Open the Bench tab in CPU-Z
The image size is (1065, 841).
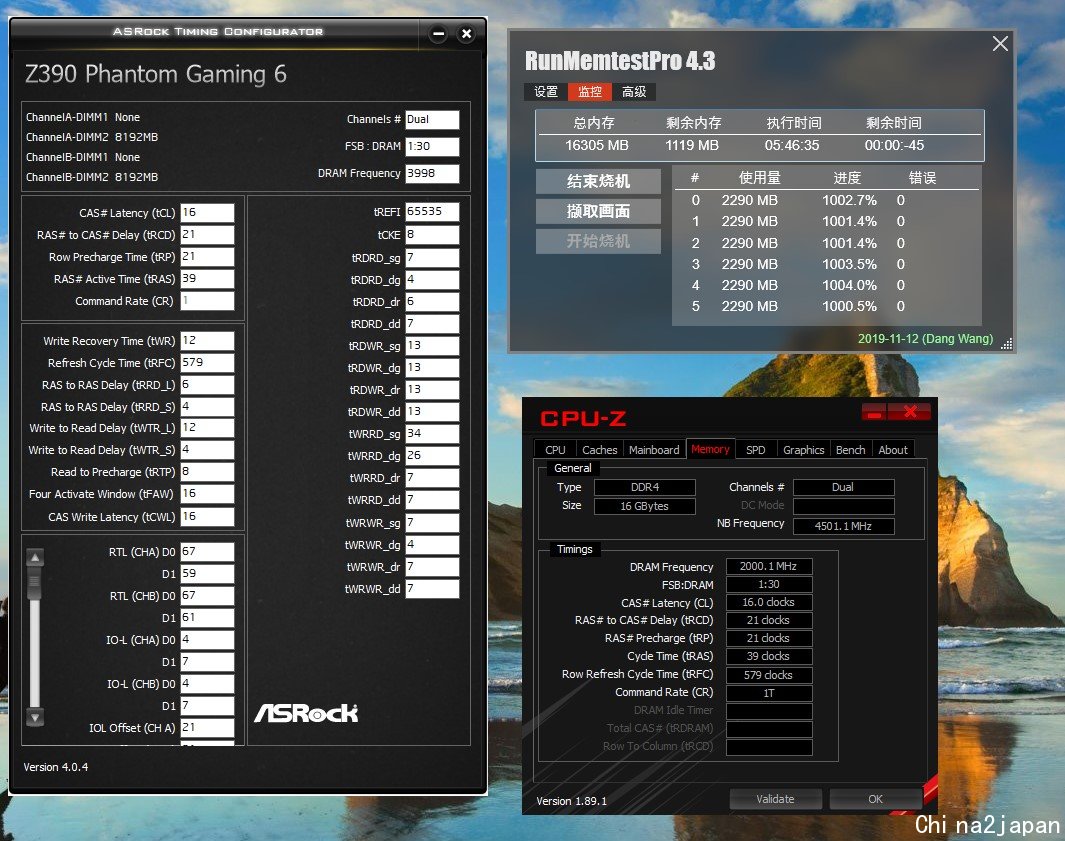[x=850, y=450]
